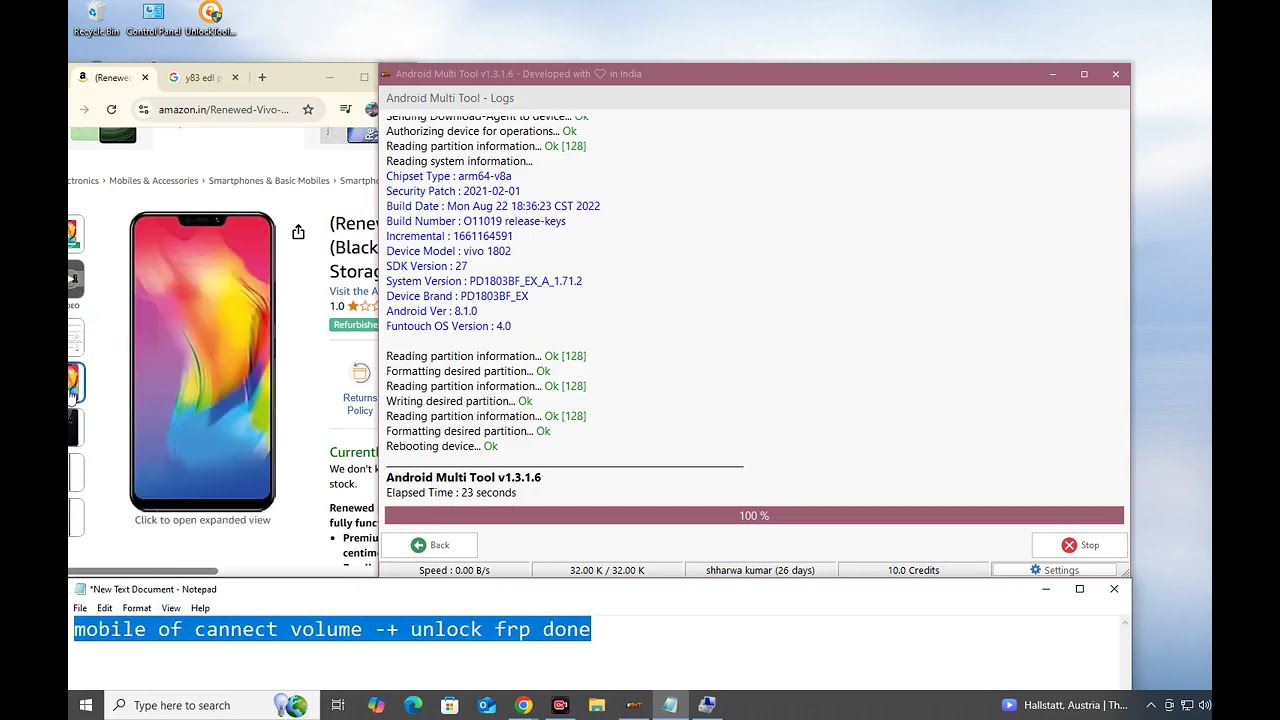Image resolution: width=1280 pixels, height=720 pixels.
Task: Click the volume icon in the system tray
Action: pyautogui.click(x=1206, y=705)
